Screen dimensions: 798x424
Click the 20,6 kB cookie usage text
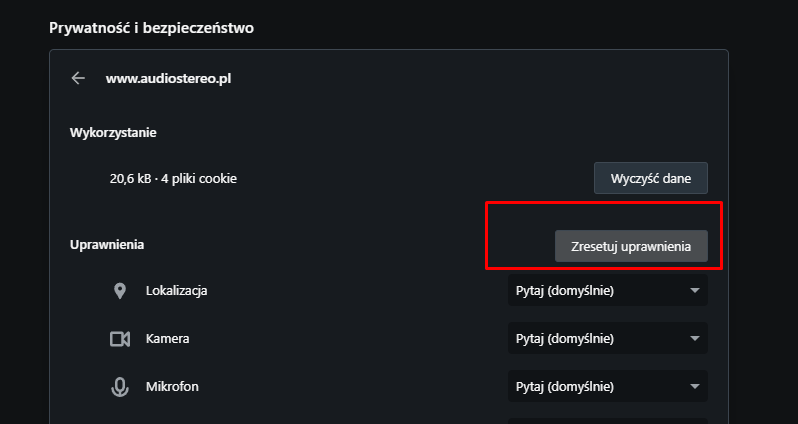click(173, 179)
